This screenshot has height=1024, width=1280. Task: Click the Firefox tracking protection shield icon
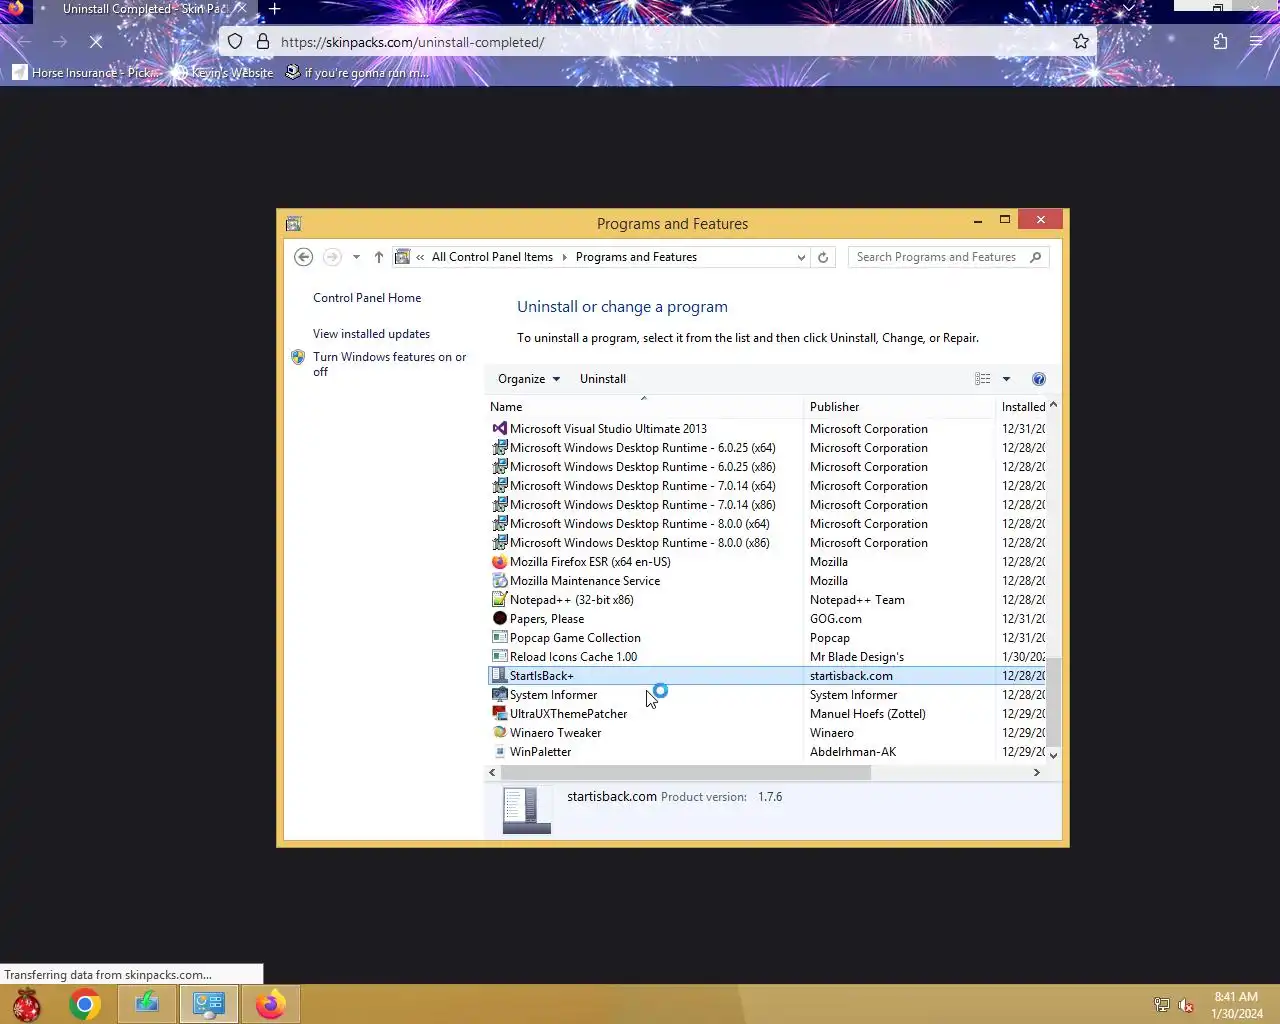[235, 42]
